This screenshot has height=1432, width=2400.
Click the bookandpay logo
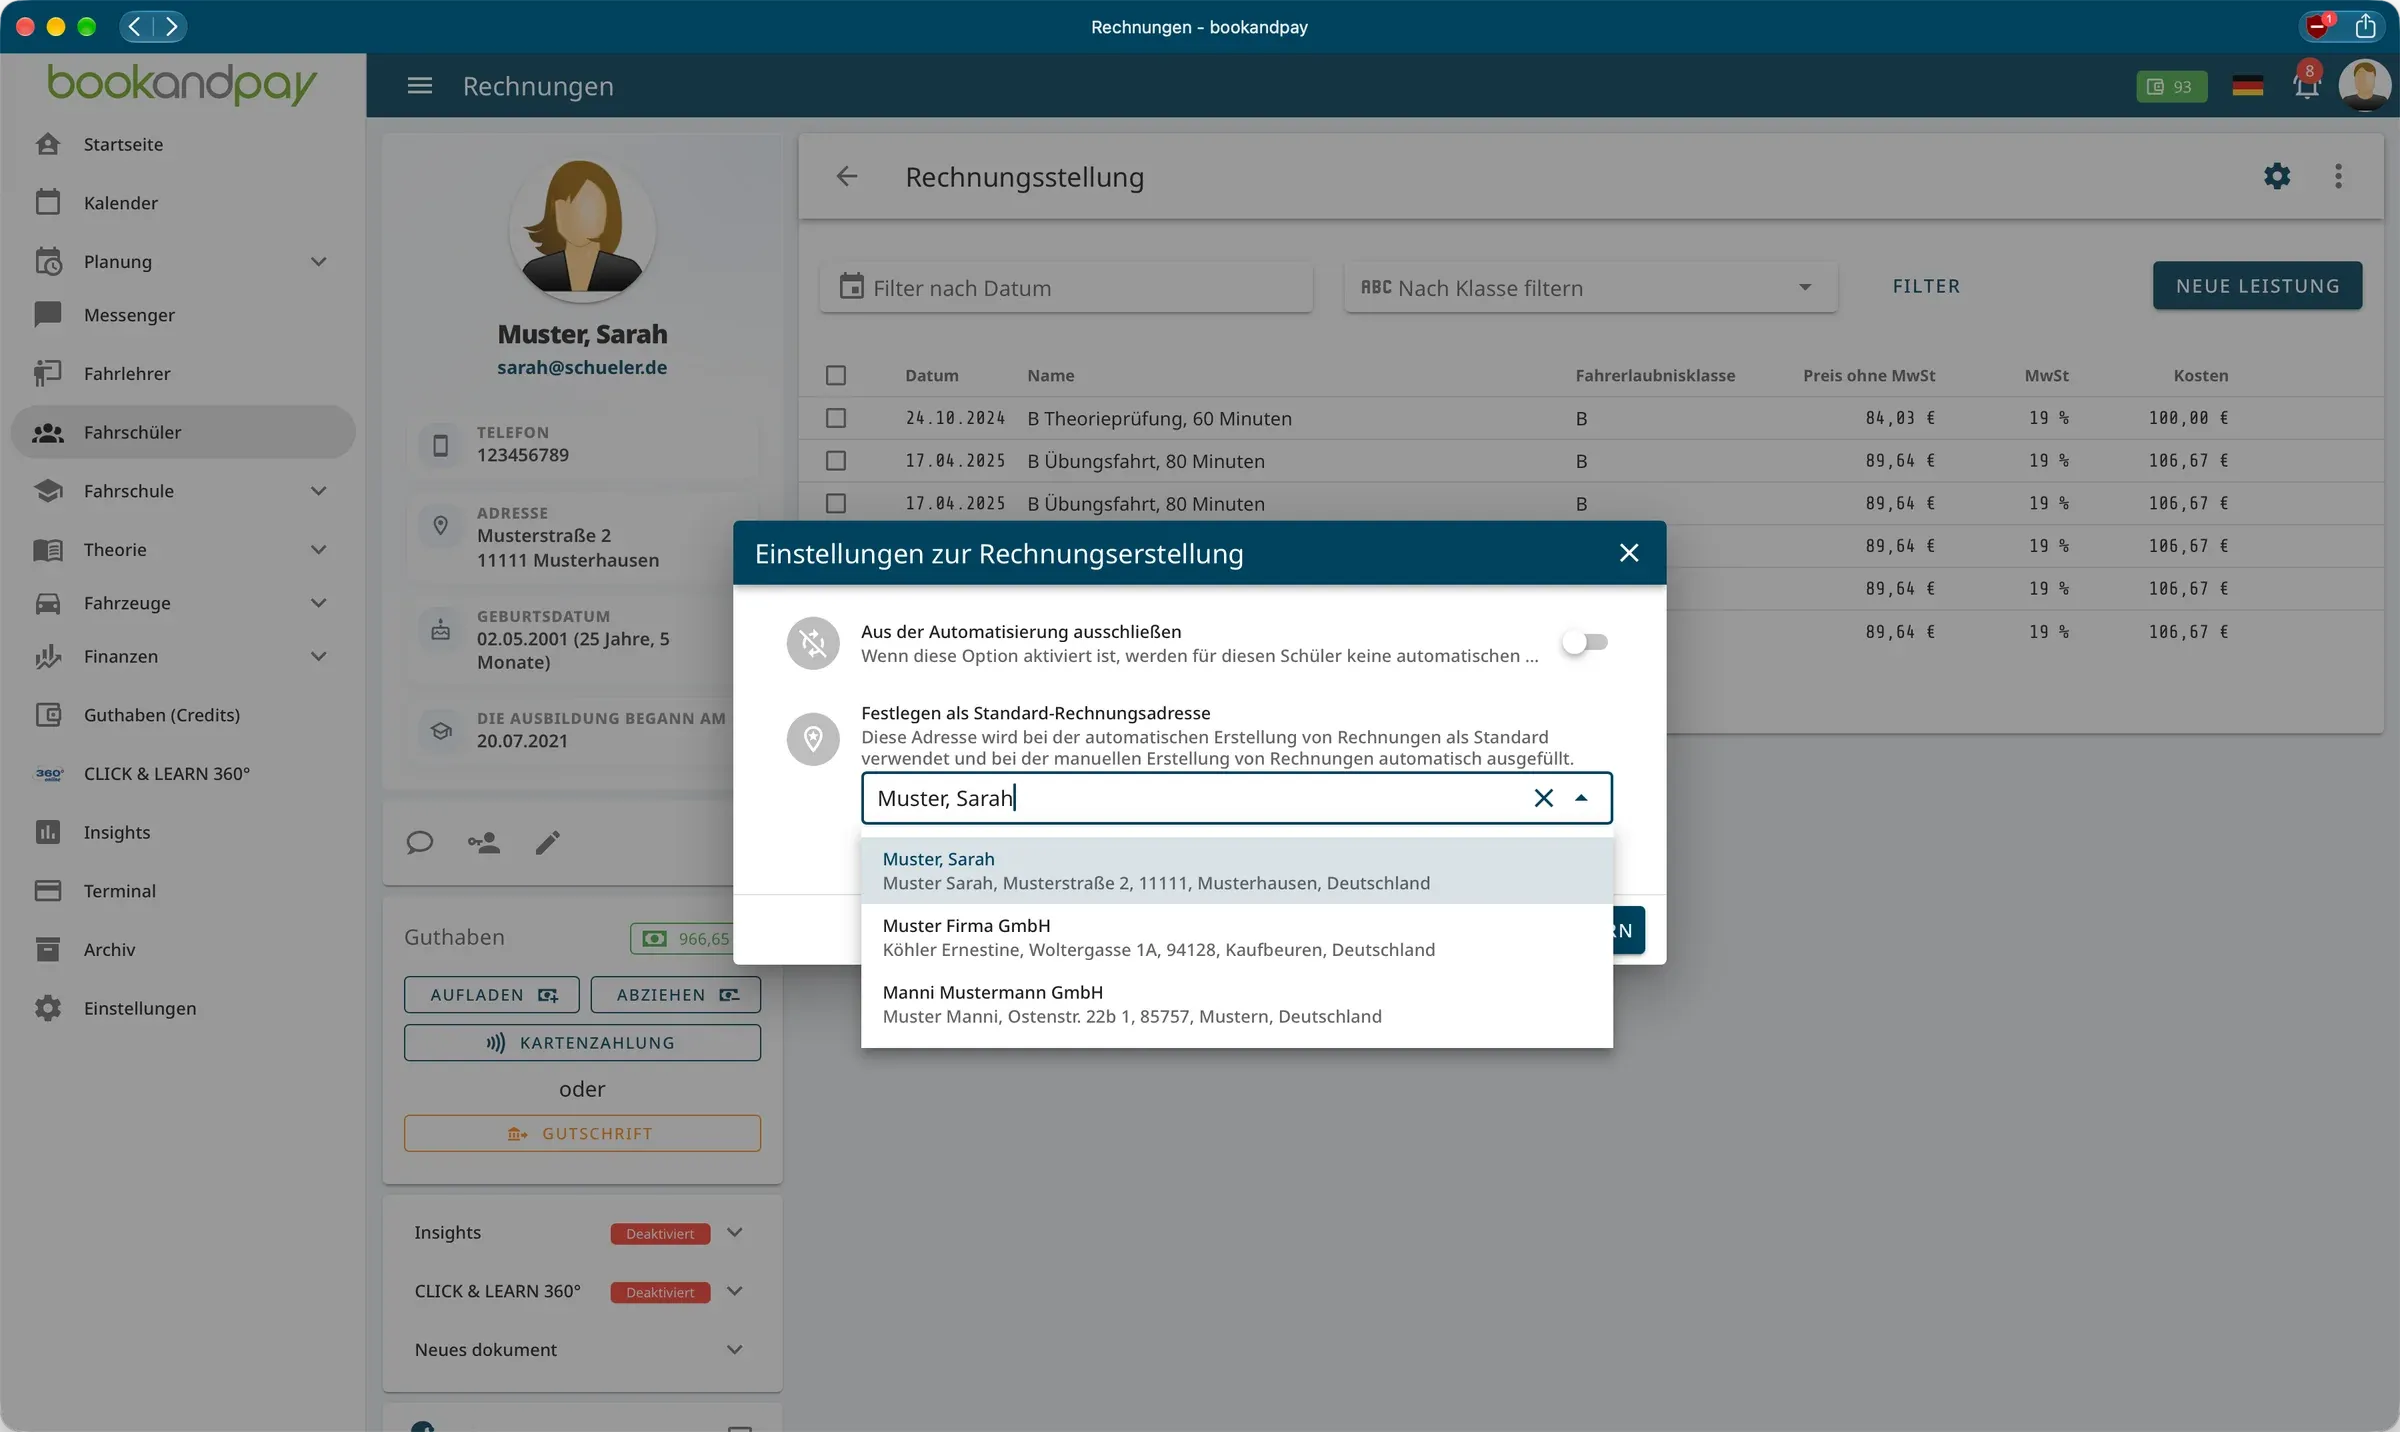[182, 84]
